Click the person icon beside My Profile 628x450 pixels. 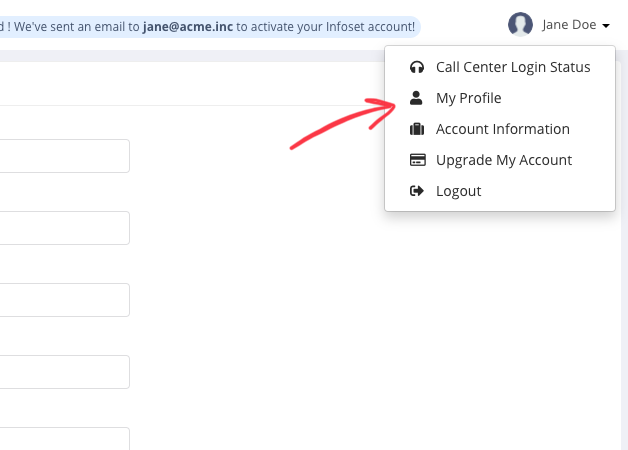tap(416, 98)
